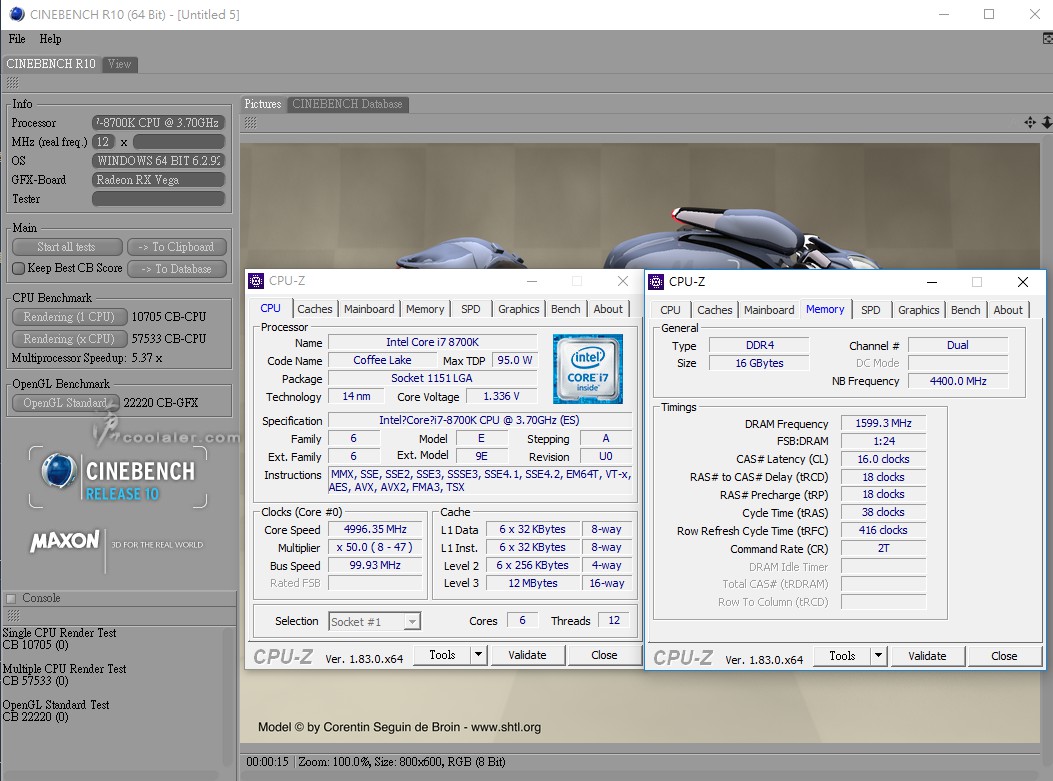Click the NB Frequency value 4400.0 MHz
The height and width of the screenshot is (781, 1053).
point(958,381)
